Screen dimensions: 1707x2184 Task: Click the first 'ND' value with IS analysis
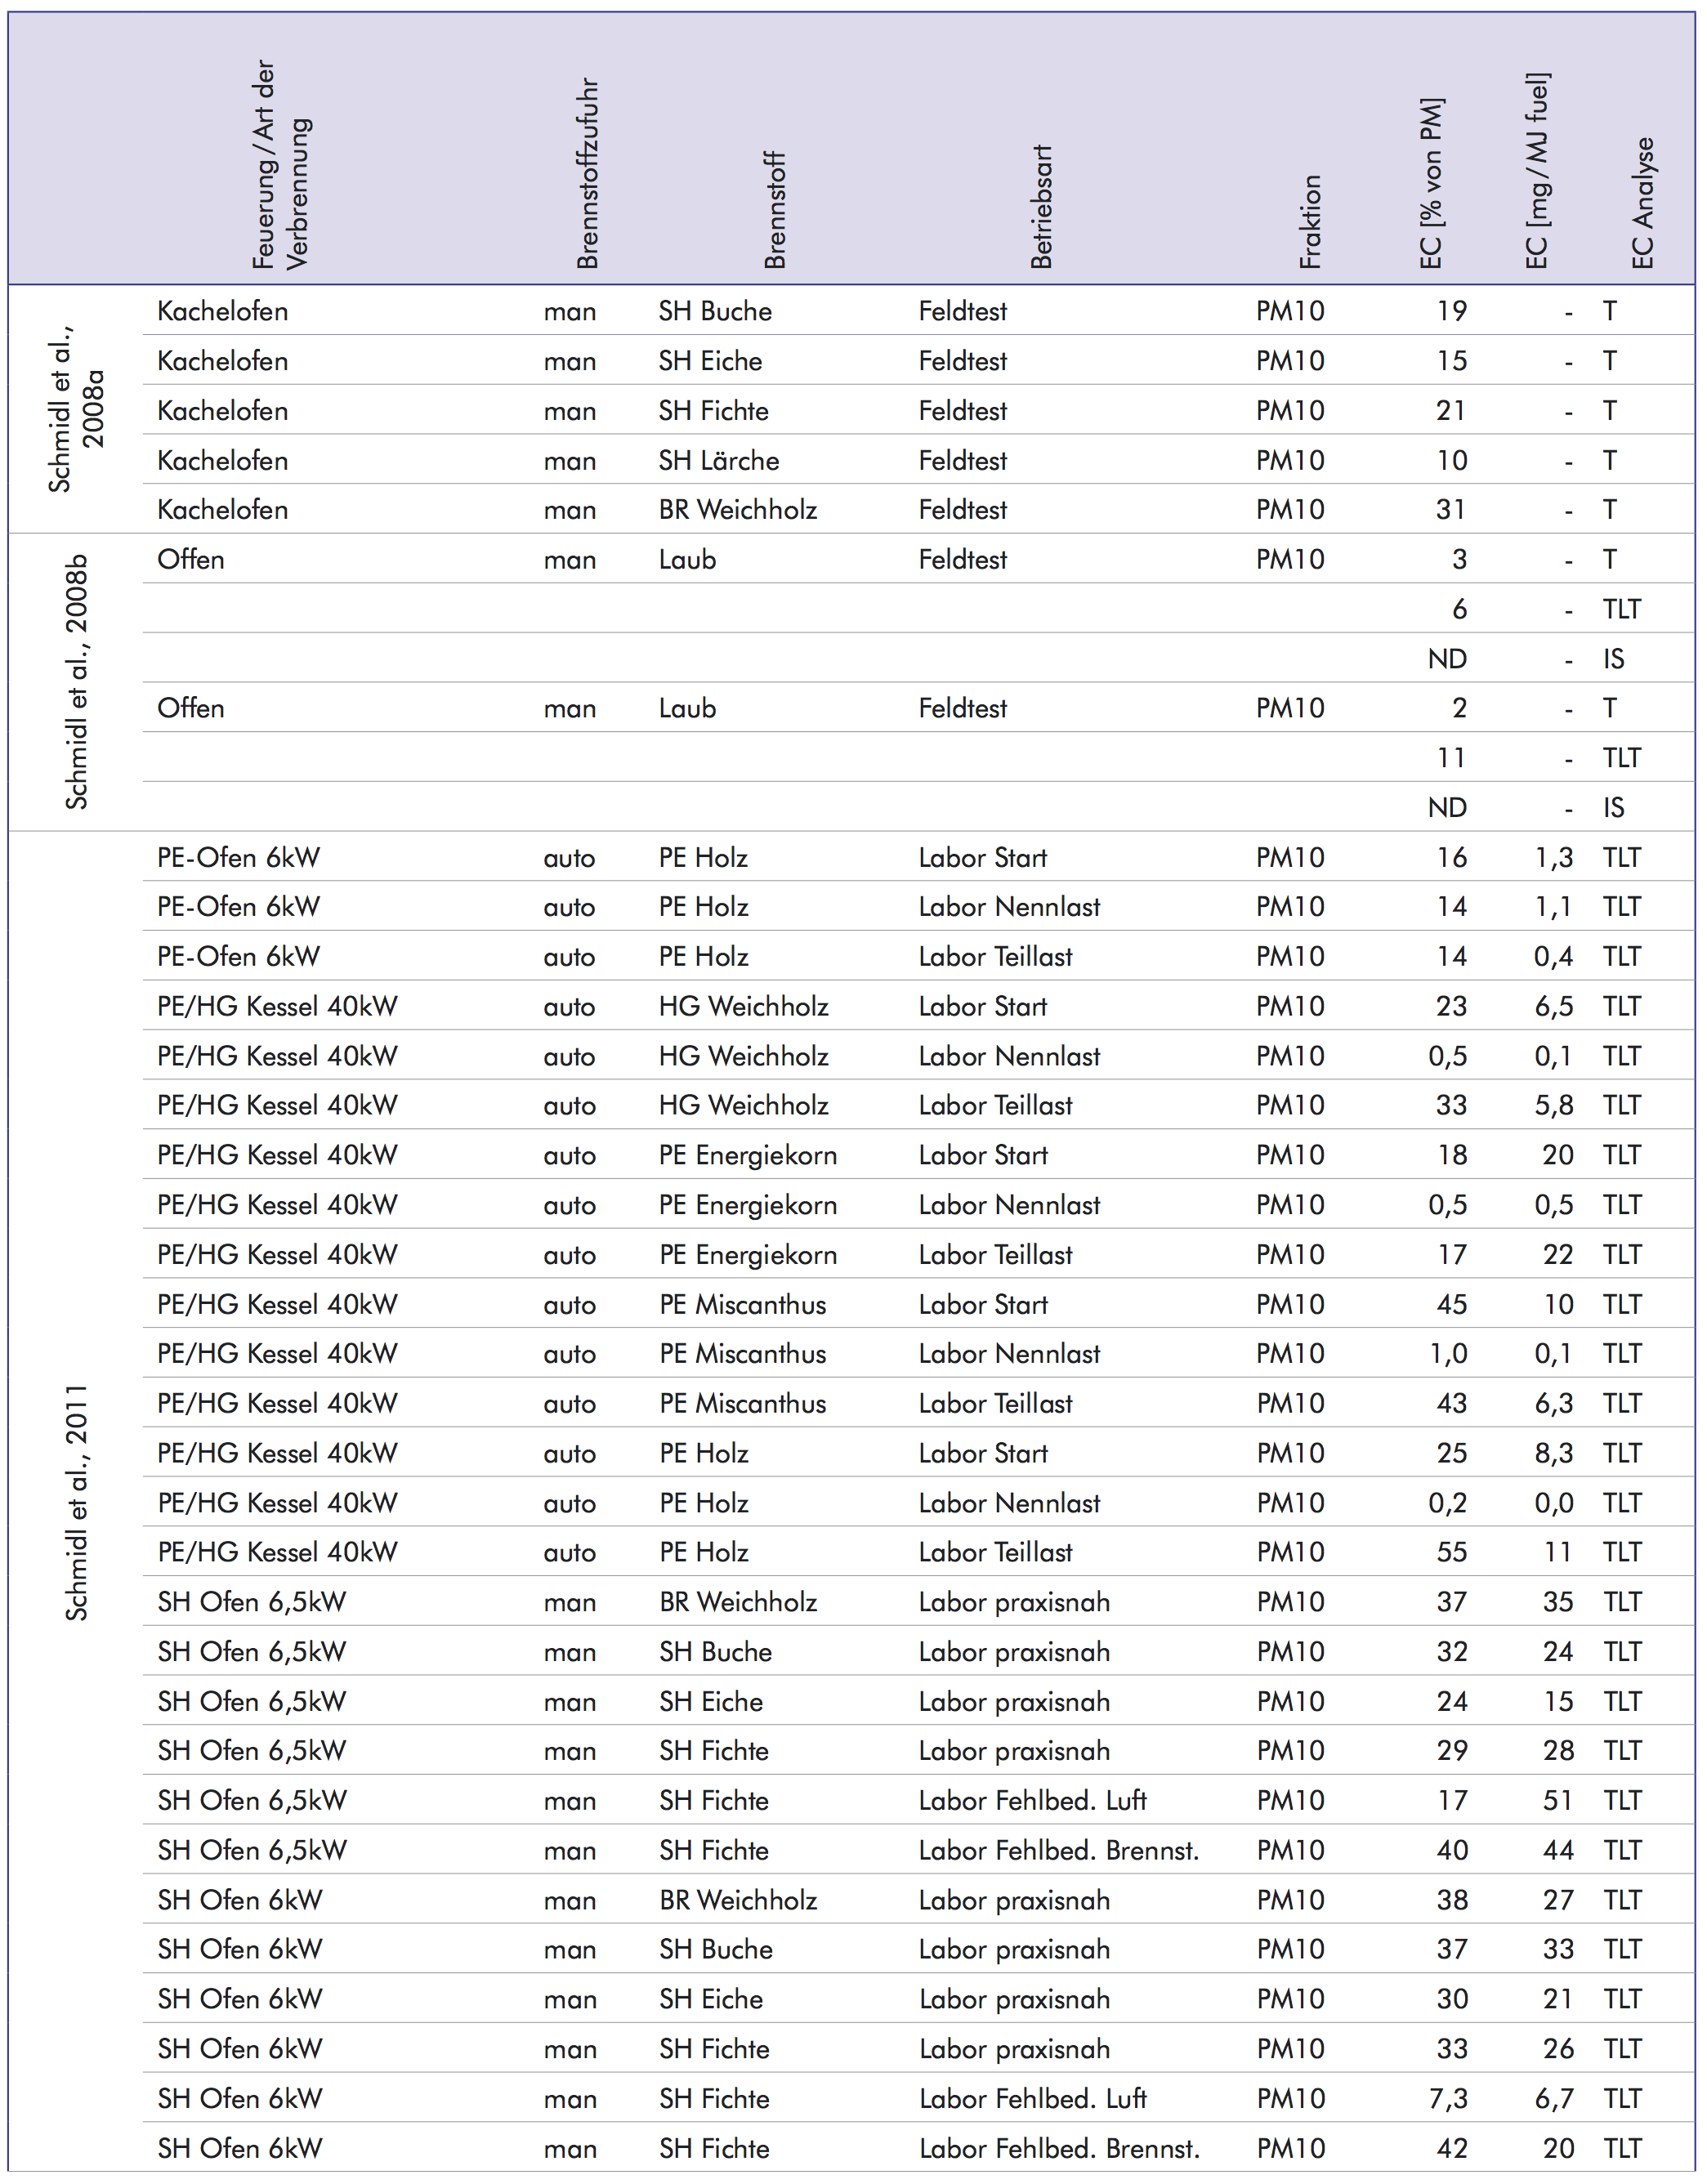[1447, 659]
